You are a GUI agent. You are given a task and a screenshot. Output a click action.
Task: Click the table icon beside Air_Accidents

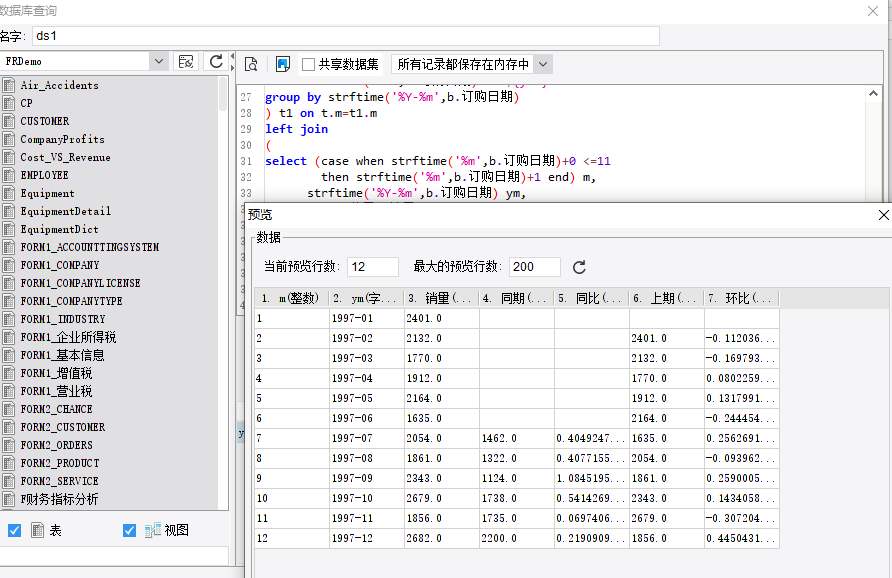9,85
